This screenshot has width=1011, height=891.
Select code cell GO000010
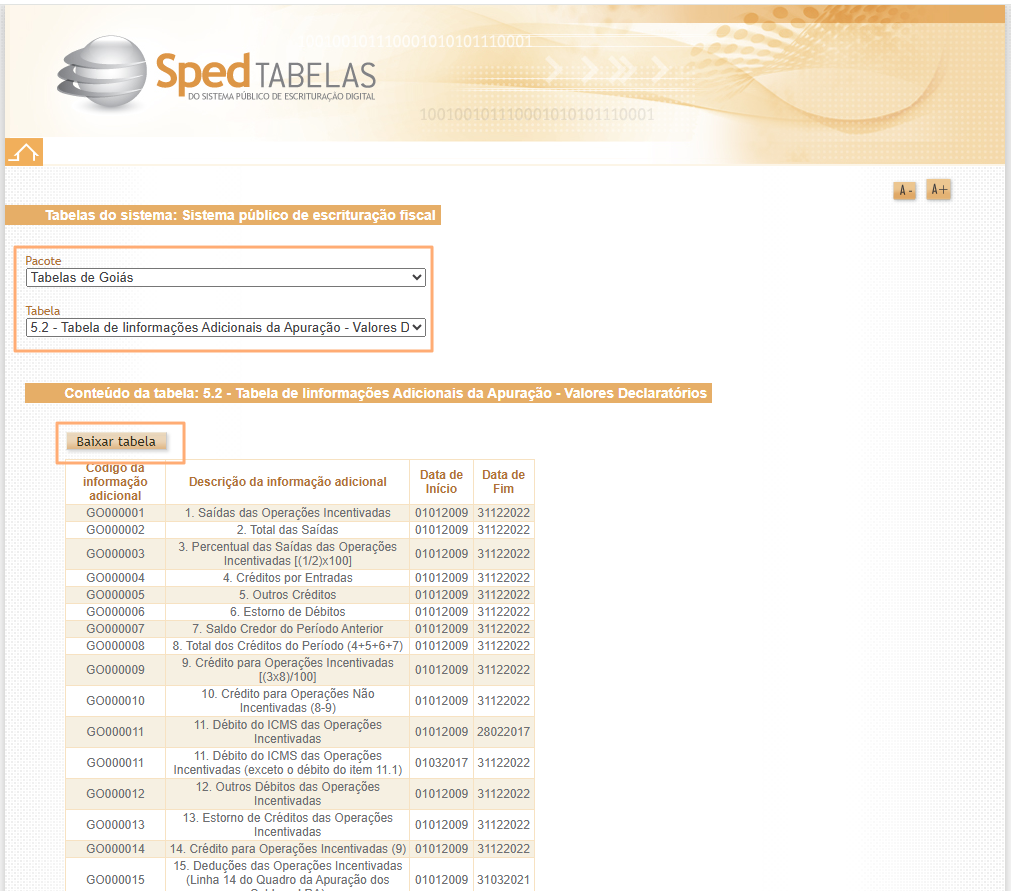[115, 701]
